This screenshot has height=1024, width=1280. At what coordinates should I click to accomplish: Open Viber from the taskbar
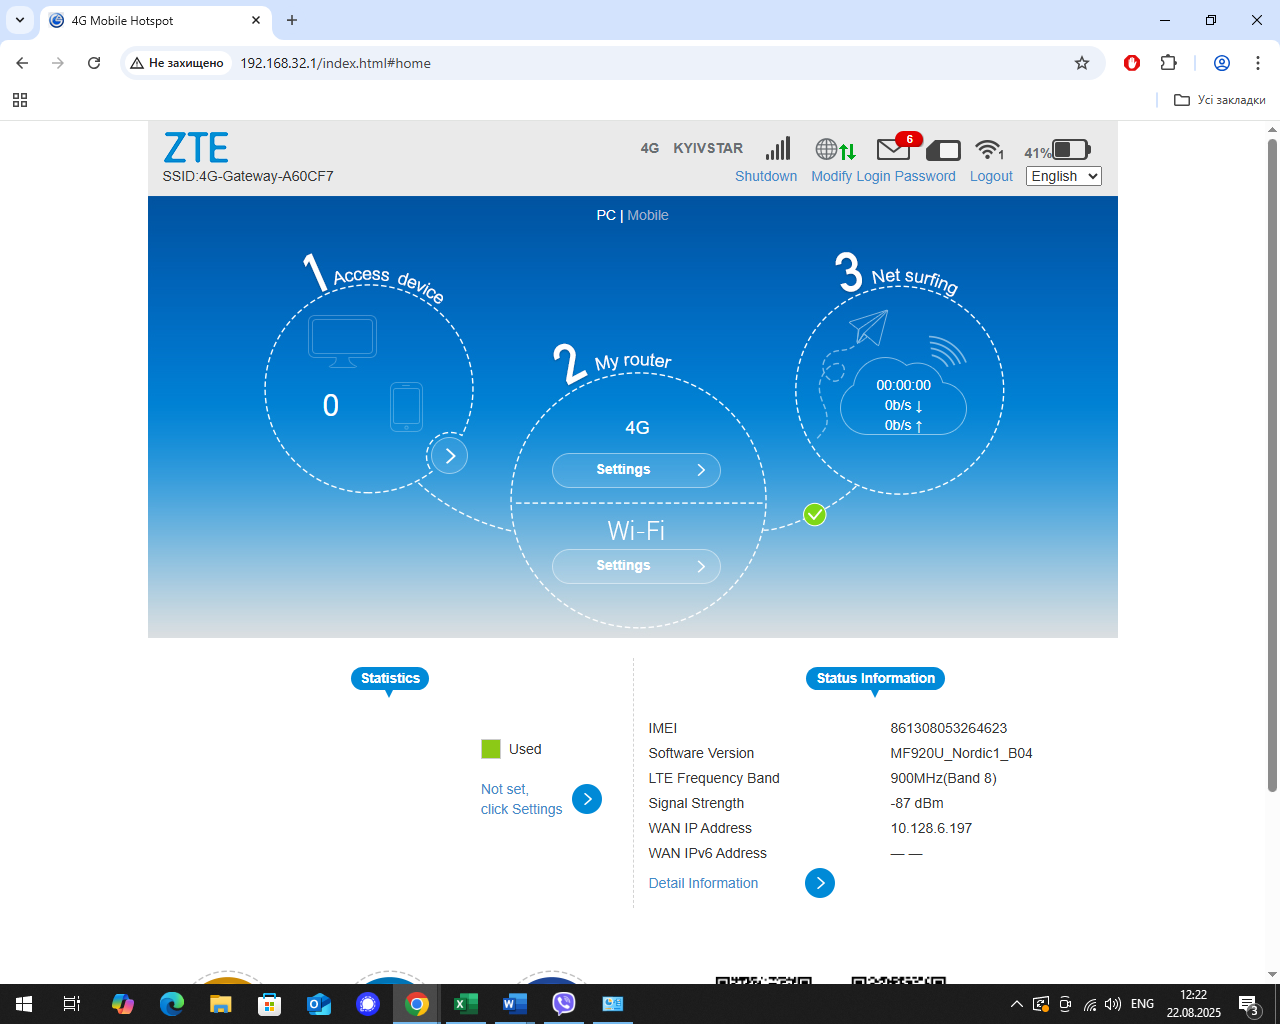pyautogui.click(x=563, y=1003)
